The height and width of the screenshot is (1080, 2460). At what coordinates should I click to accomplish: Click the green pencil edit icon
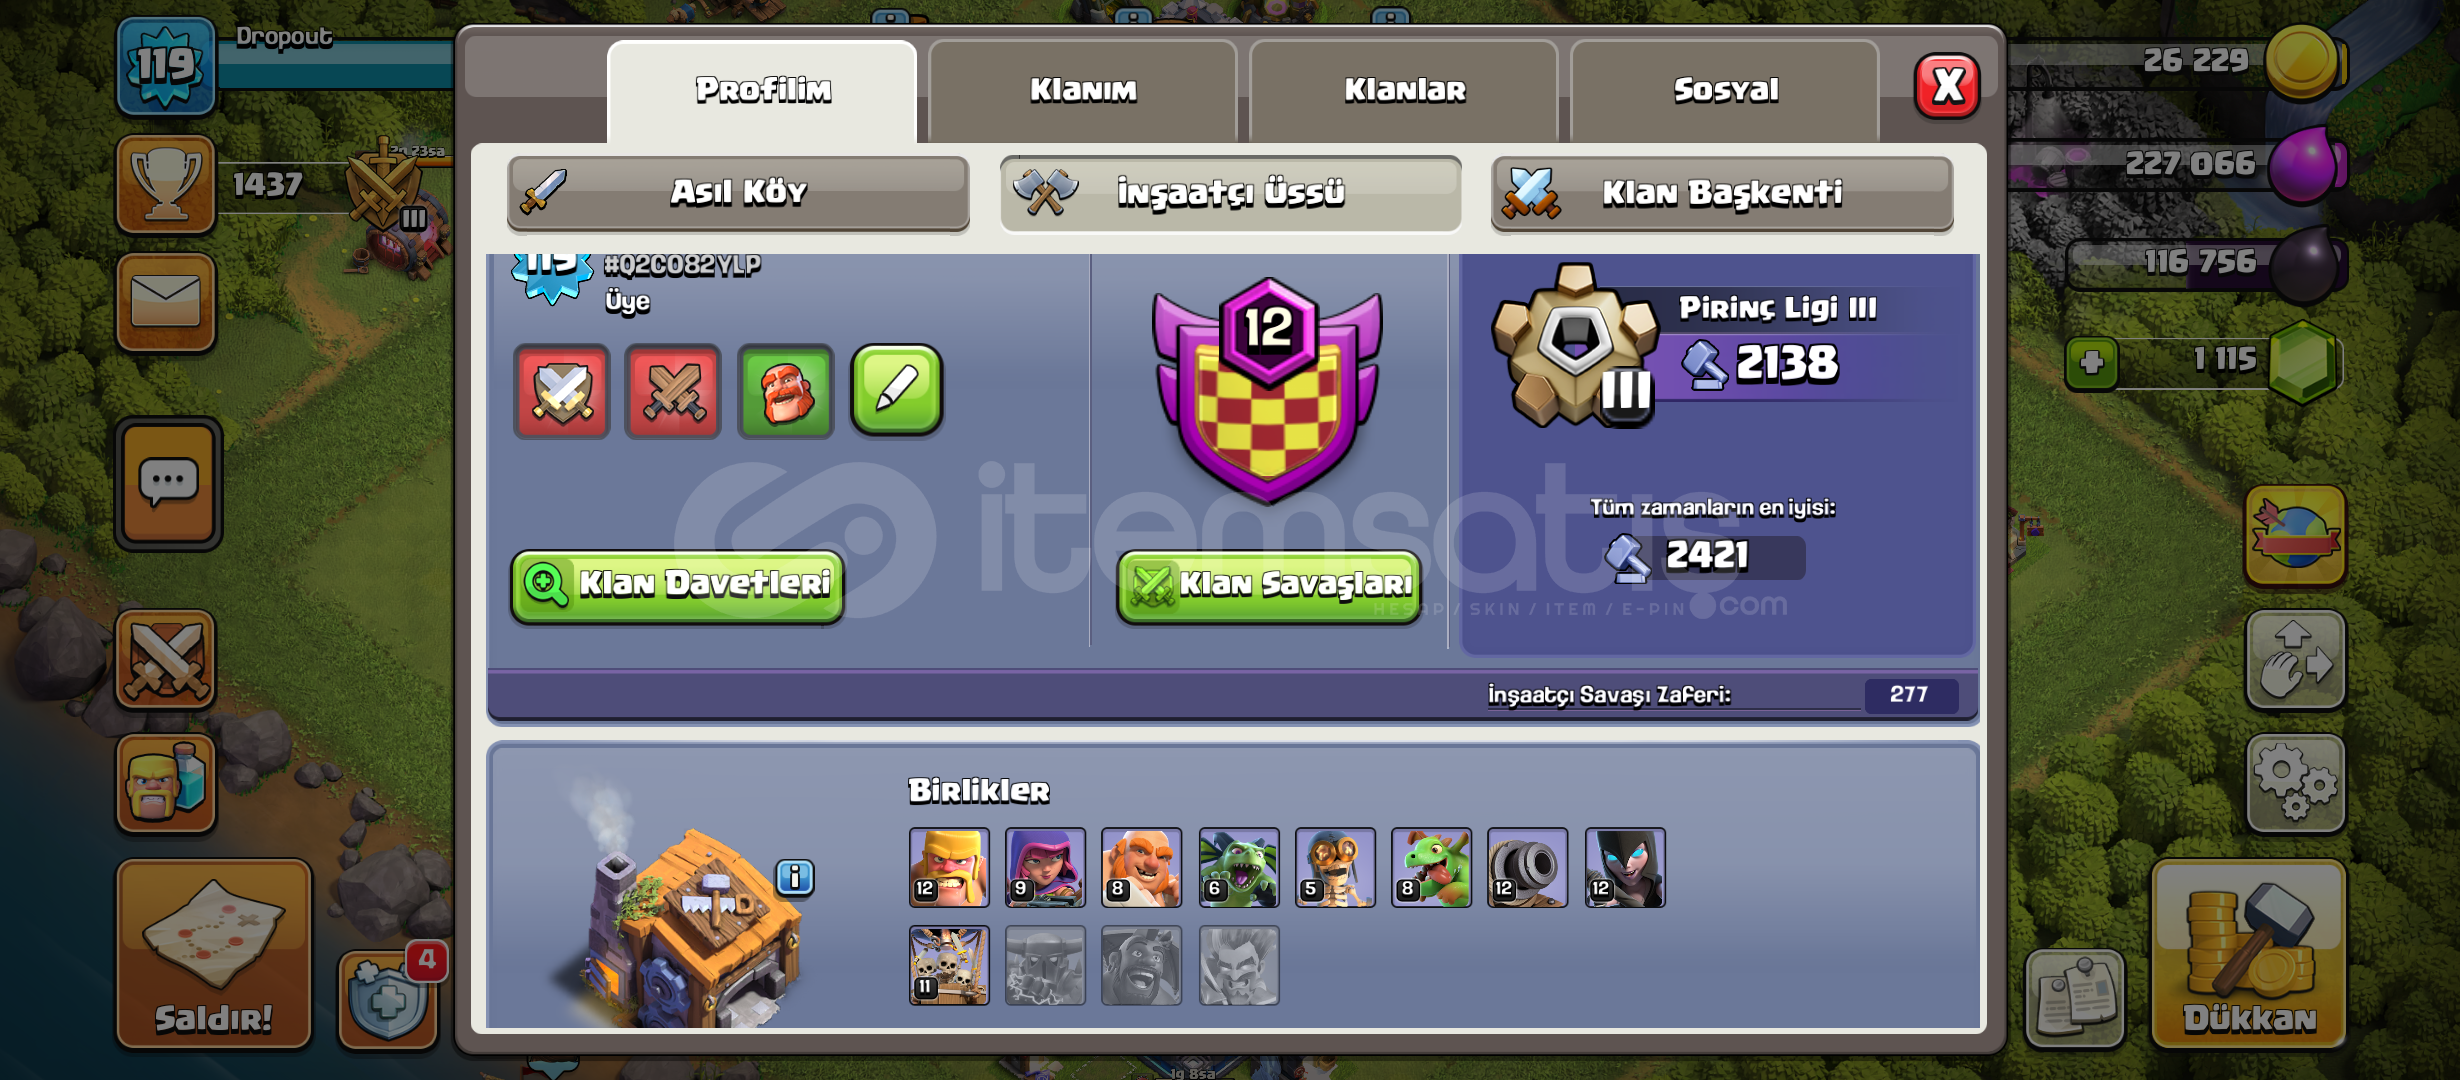(x=896, y=390)
